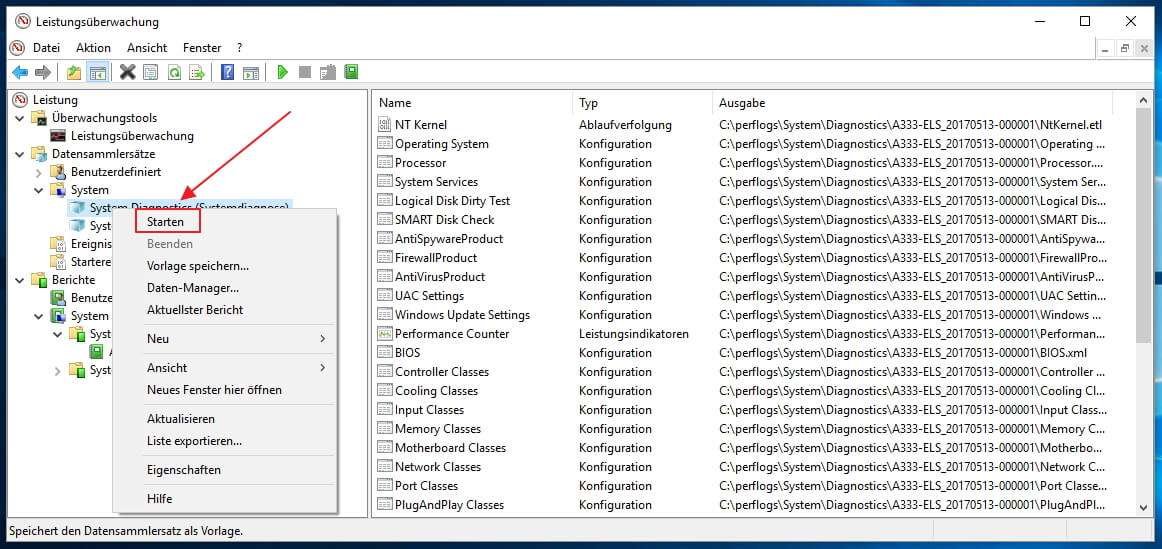This screenshot has width=1162, height=549.
Task: Collapse the Datensammlersätze tree node
Action: click(x=21, y=154)
